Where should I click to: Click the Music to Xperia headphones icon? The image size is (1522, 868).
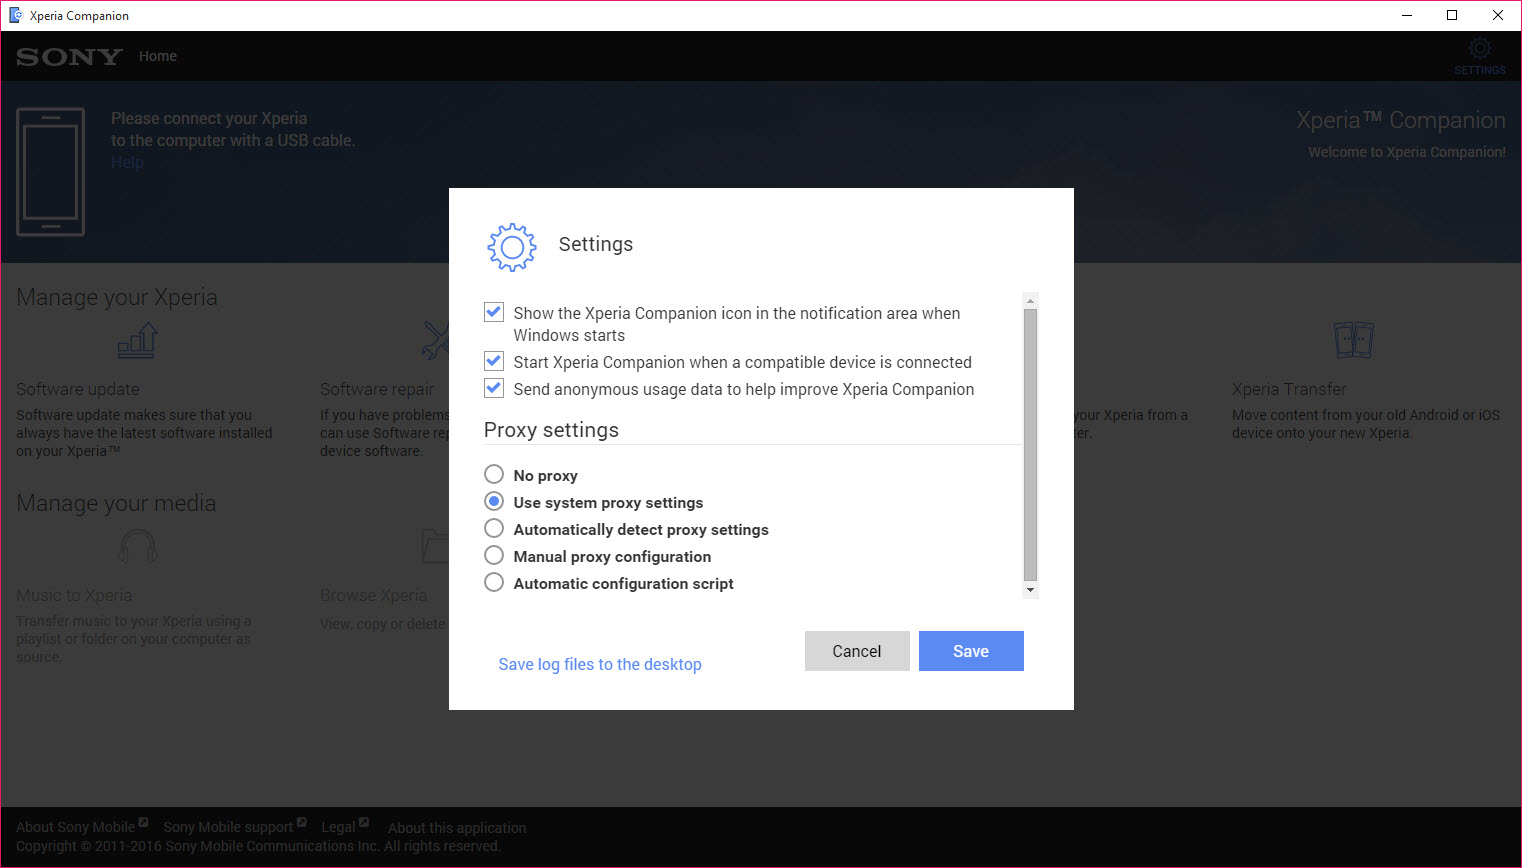pyautogui.click(x=137, y=547)
